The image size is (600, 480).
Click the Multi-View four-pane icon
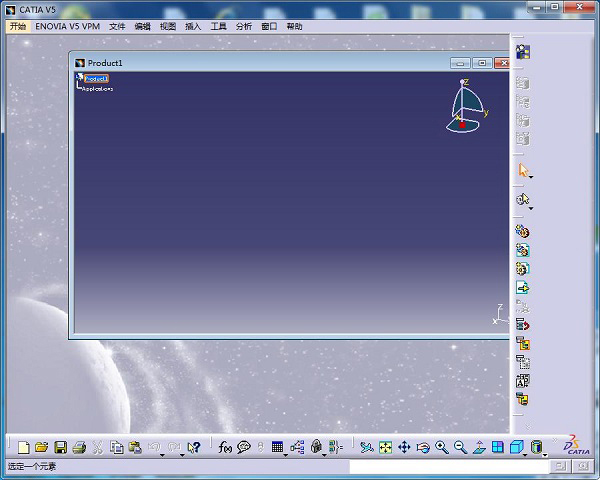click(x=498, y=447)
